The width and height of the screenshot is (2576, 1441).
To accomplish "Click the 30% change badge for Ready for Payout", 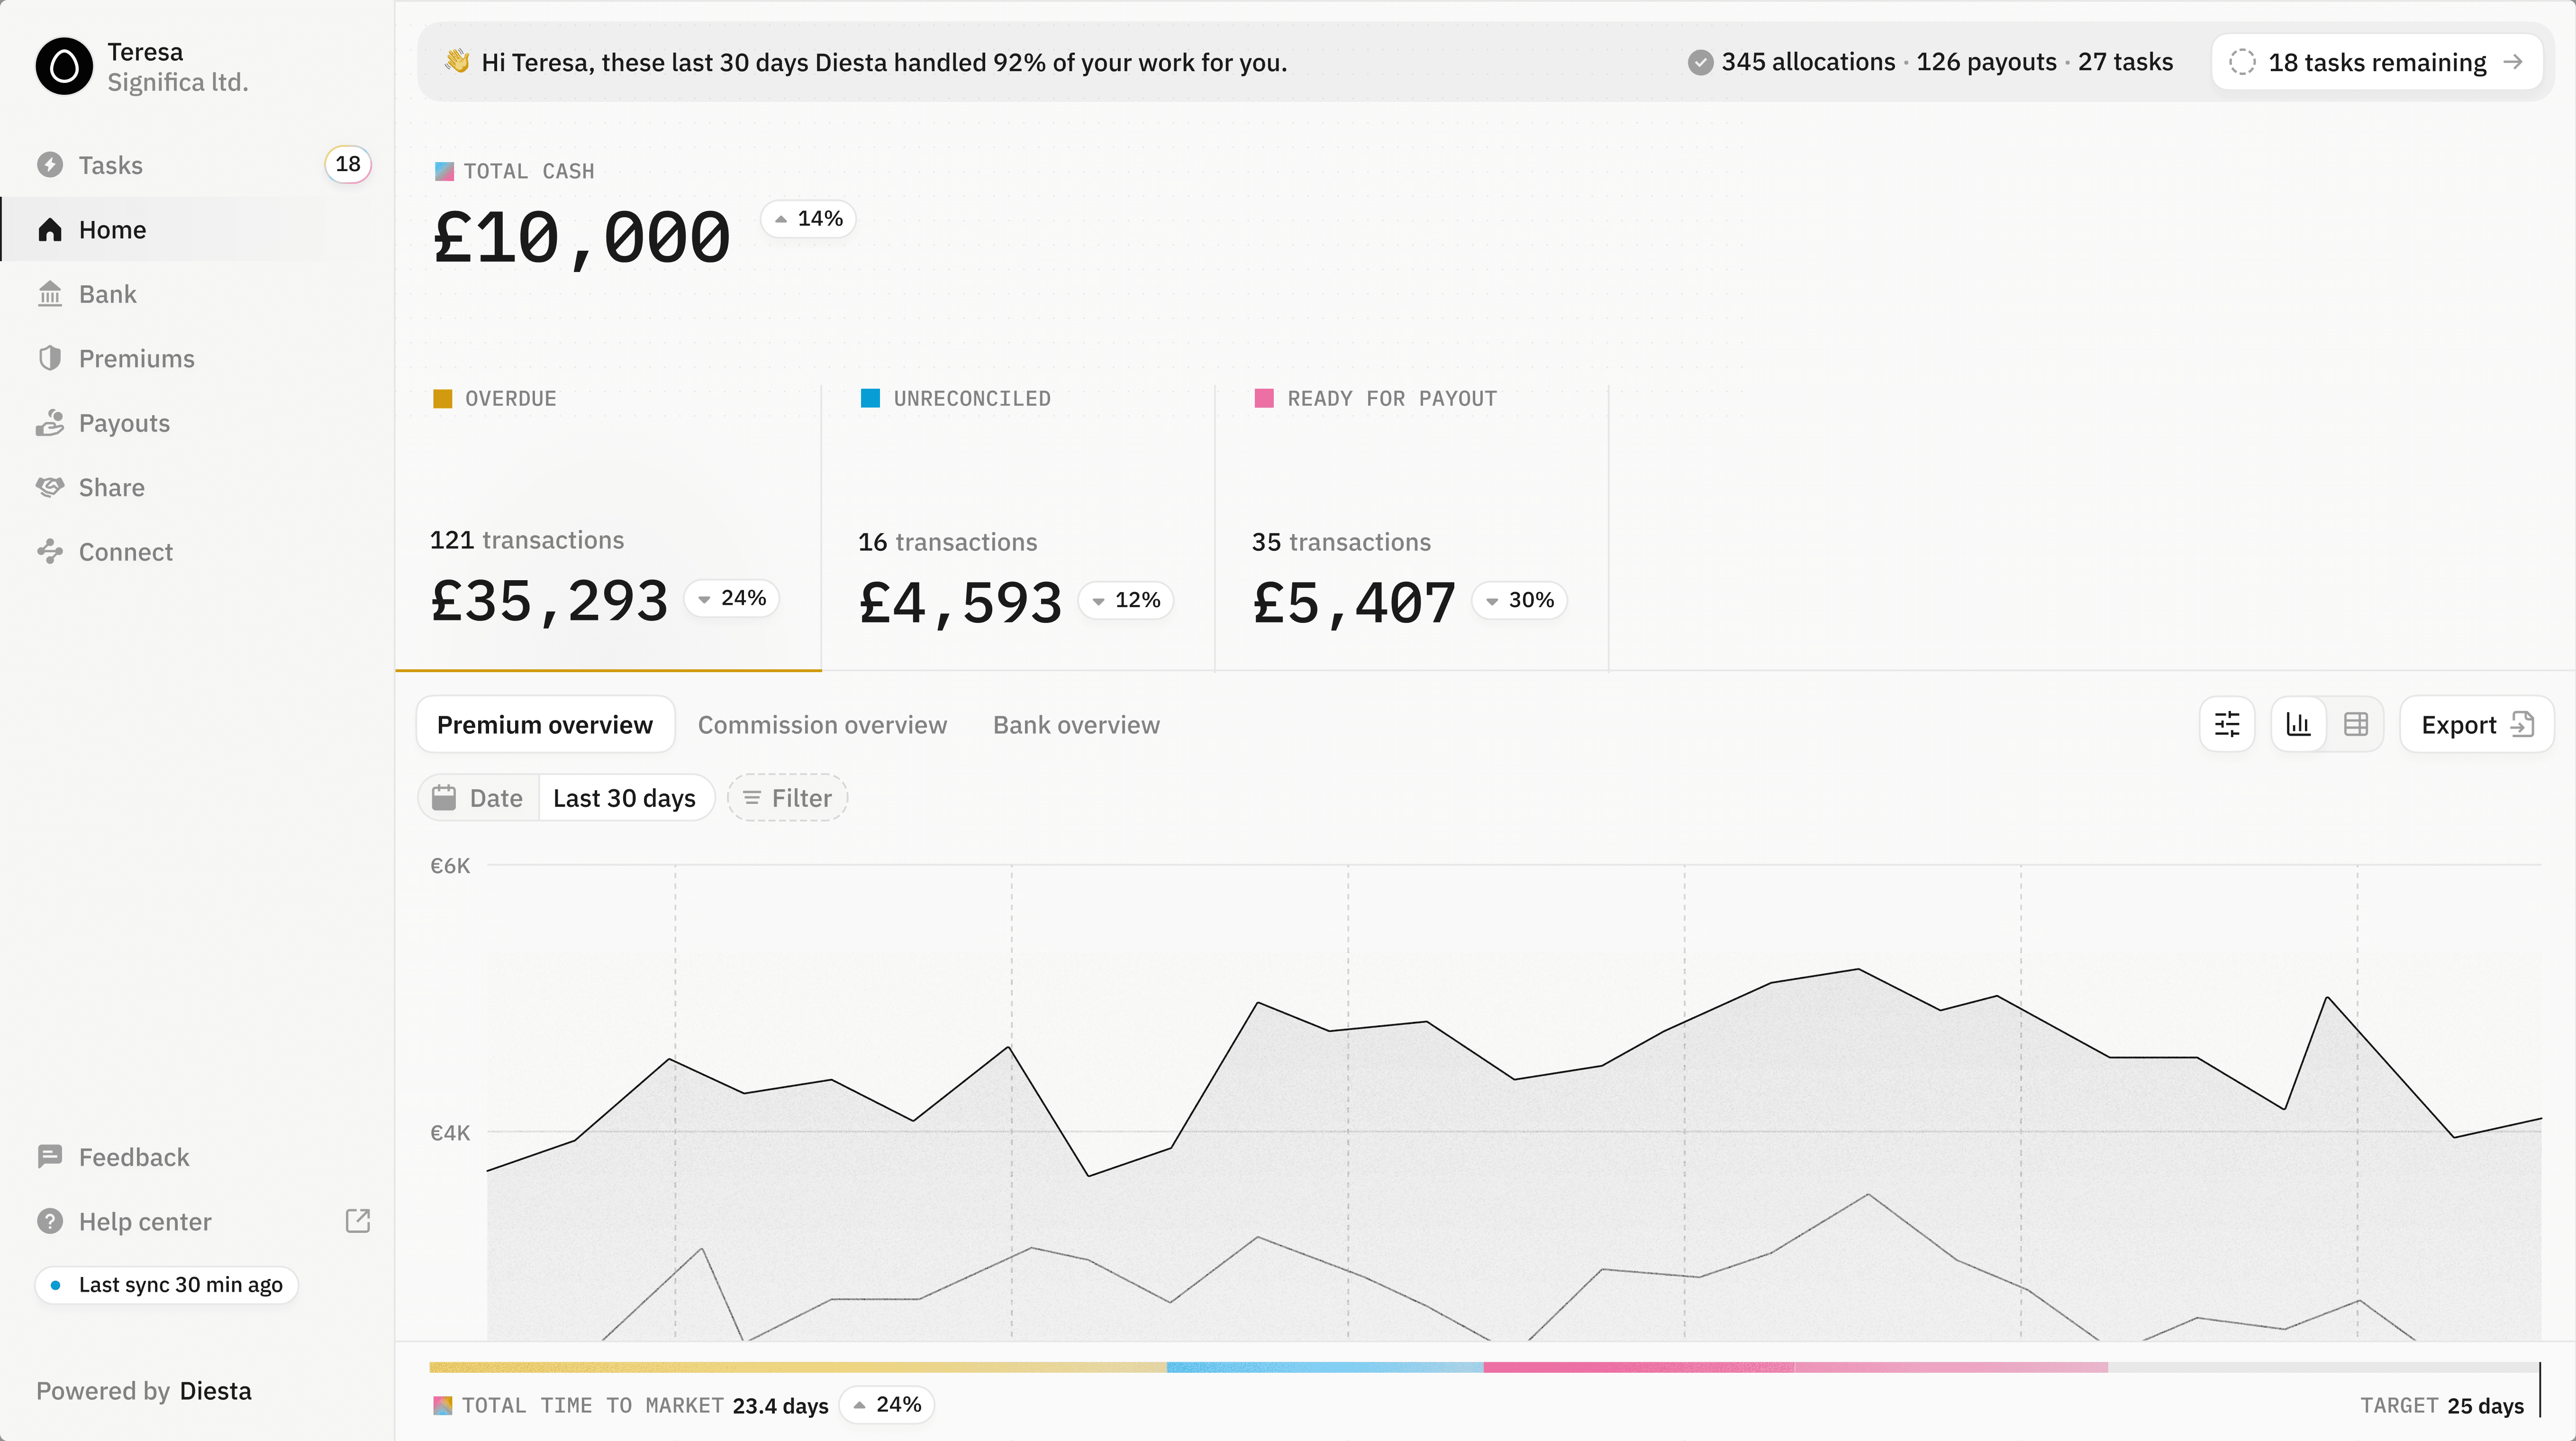I will 1519,600.
